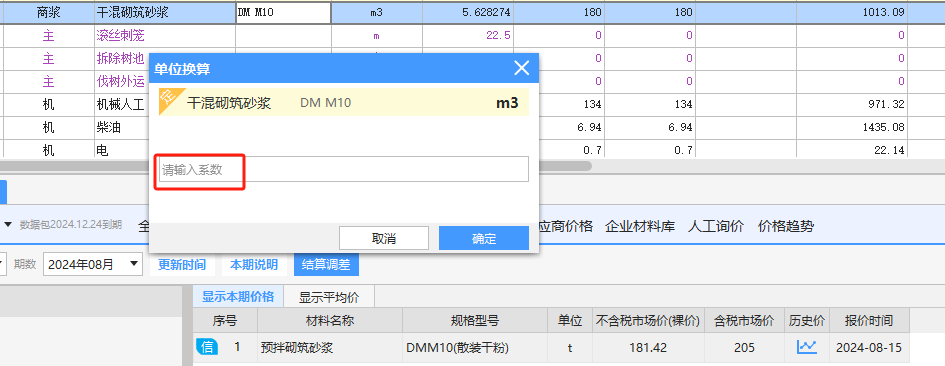Click the DMM10(散装干粉) specification cell
This screenshot has width=945, height=366.
(x=475, y=348)
